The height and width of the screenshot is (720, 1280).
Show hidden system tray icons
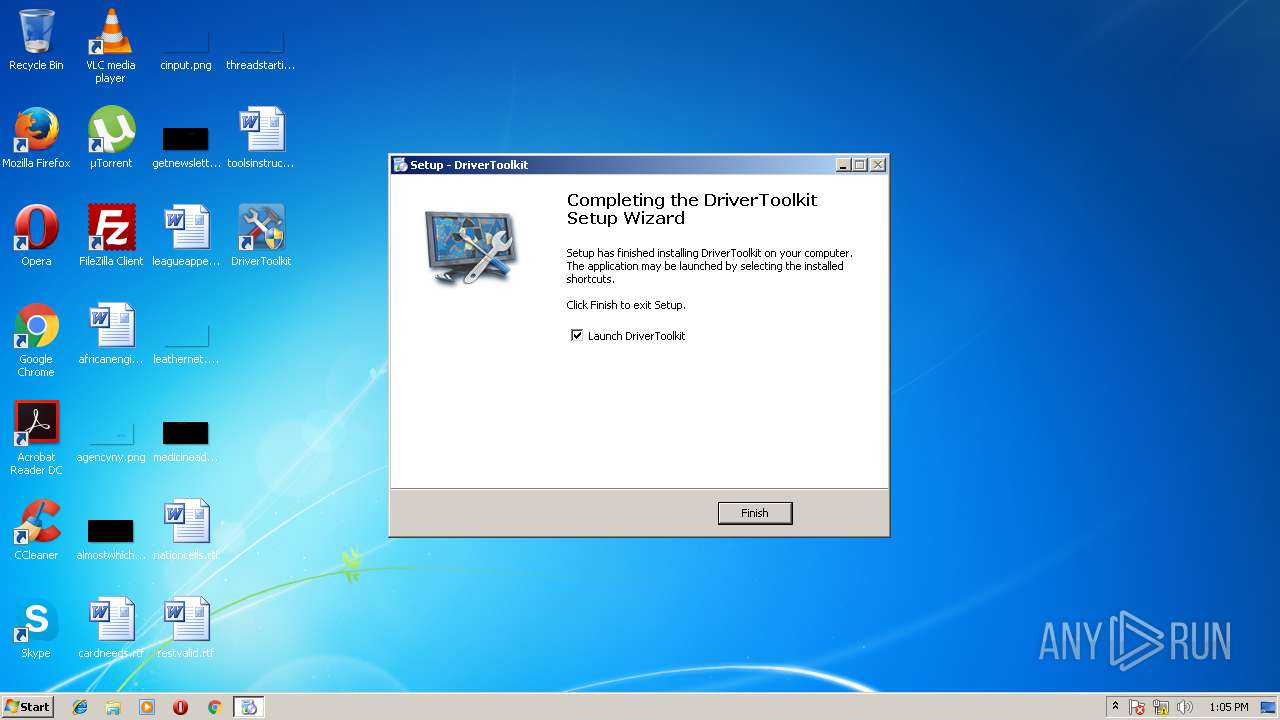coord(1115,707)
